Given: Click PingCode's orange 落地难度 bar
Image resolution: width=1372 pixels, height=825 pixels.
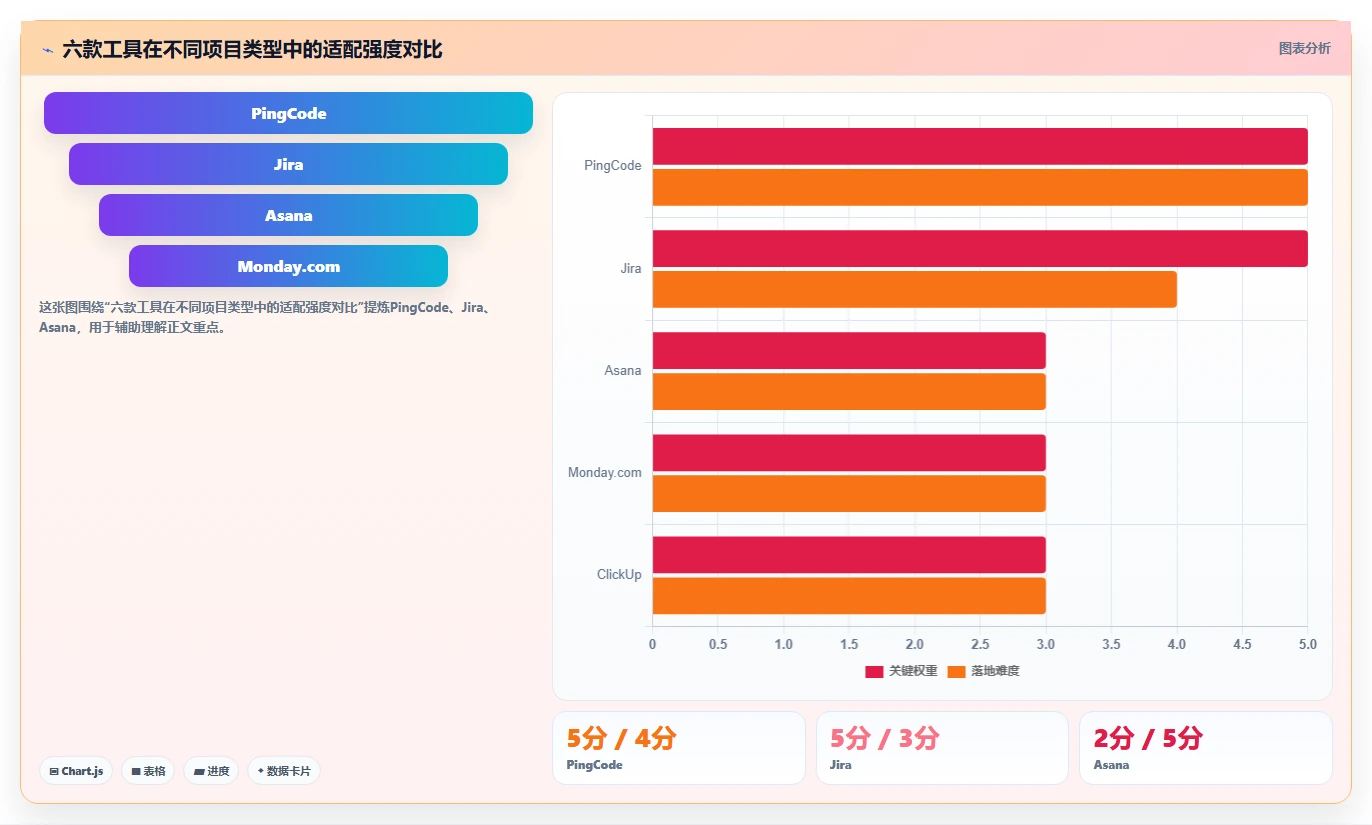Looking at the screenshot, I should point(980,187).
